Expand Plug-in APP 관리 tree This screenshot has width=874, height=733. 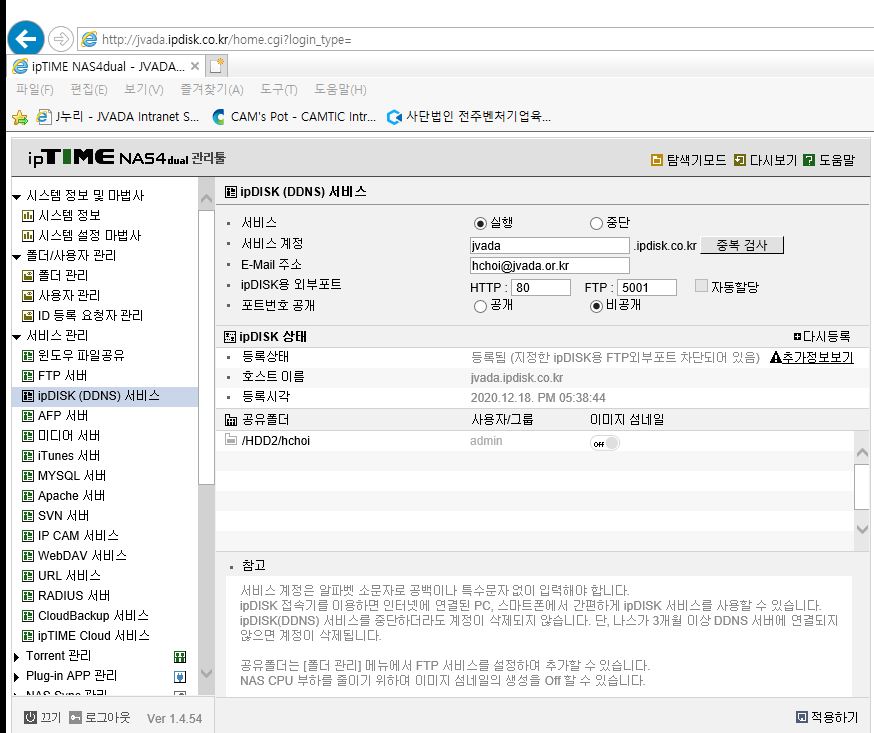pos(17,677)
